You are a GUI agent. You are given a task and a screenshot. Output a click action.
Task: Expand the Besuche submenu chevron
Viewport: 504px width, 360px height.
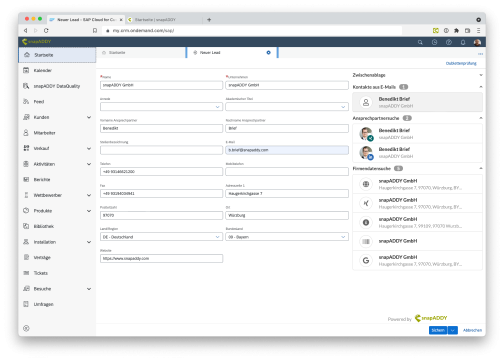pyautogui.click(x=89, y=289)
